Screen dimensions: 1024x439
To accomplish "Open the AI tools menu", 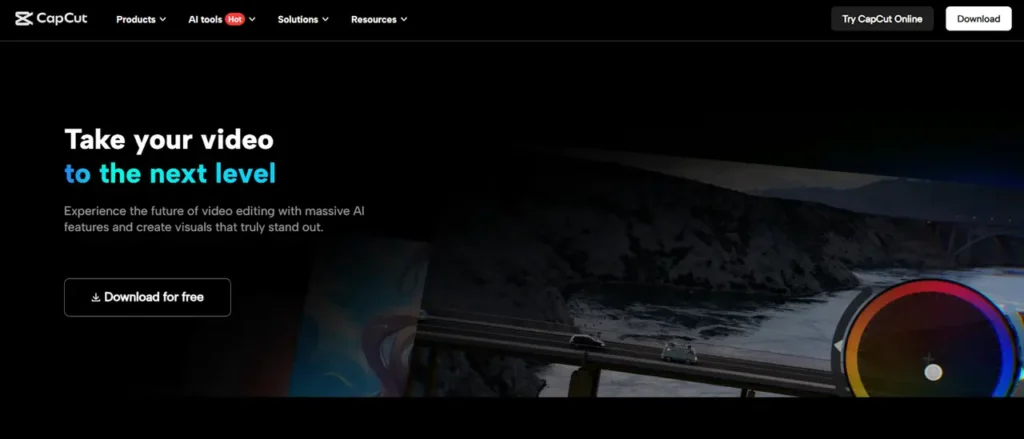I will pos(205,19).
